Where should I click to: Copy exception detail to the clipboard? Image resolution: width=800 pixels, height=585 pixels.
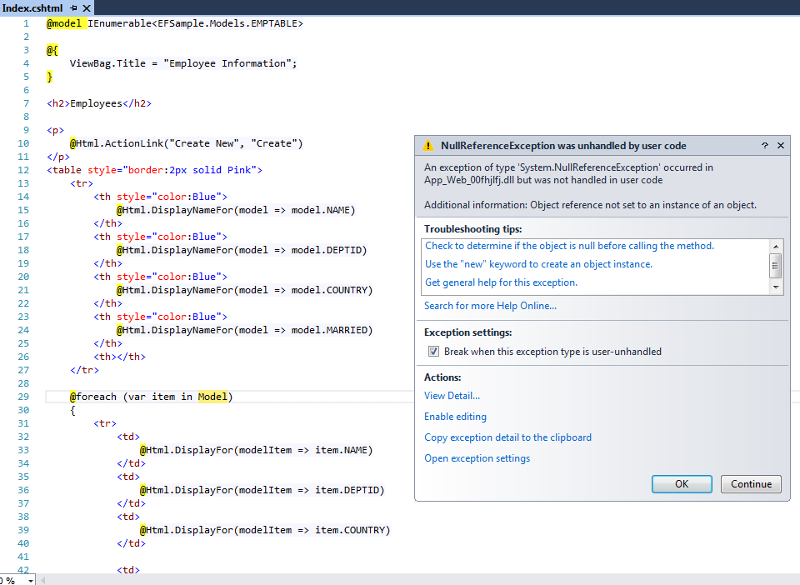click(x=507, y=437)
